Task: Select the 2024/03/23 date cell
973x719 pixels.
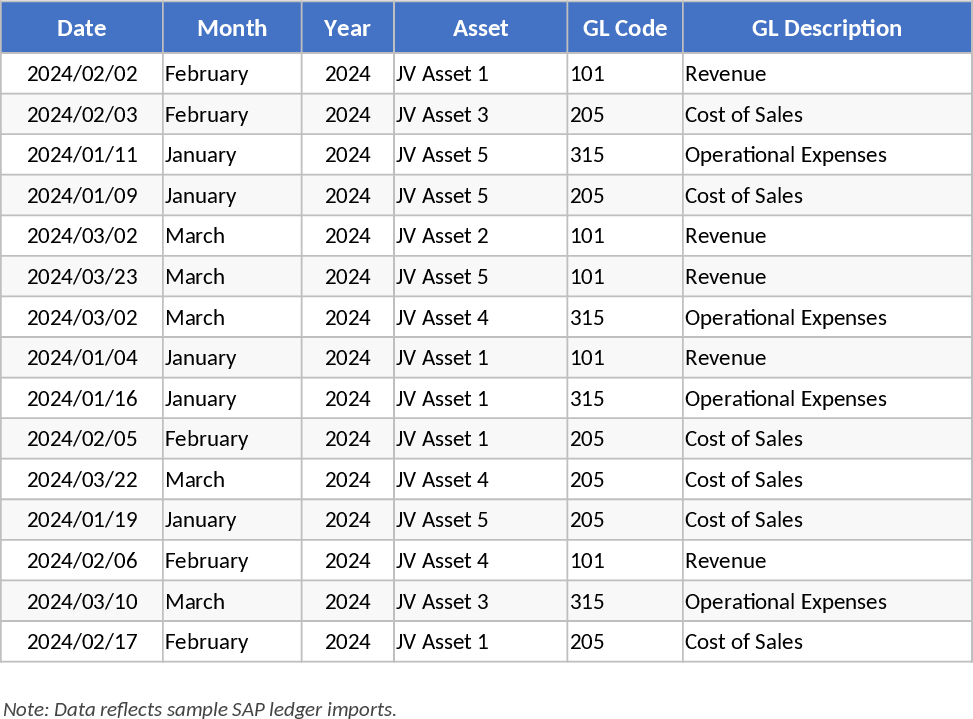Action: 81,276
